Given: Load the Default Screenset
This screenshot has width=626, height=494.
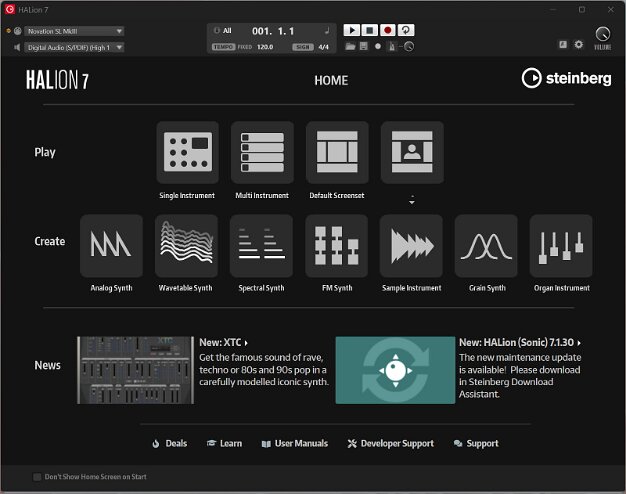Looking at the screenshot, I should (x=337, y=153).
